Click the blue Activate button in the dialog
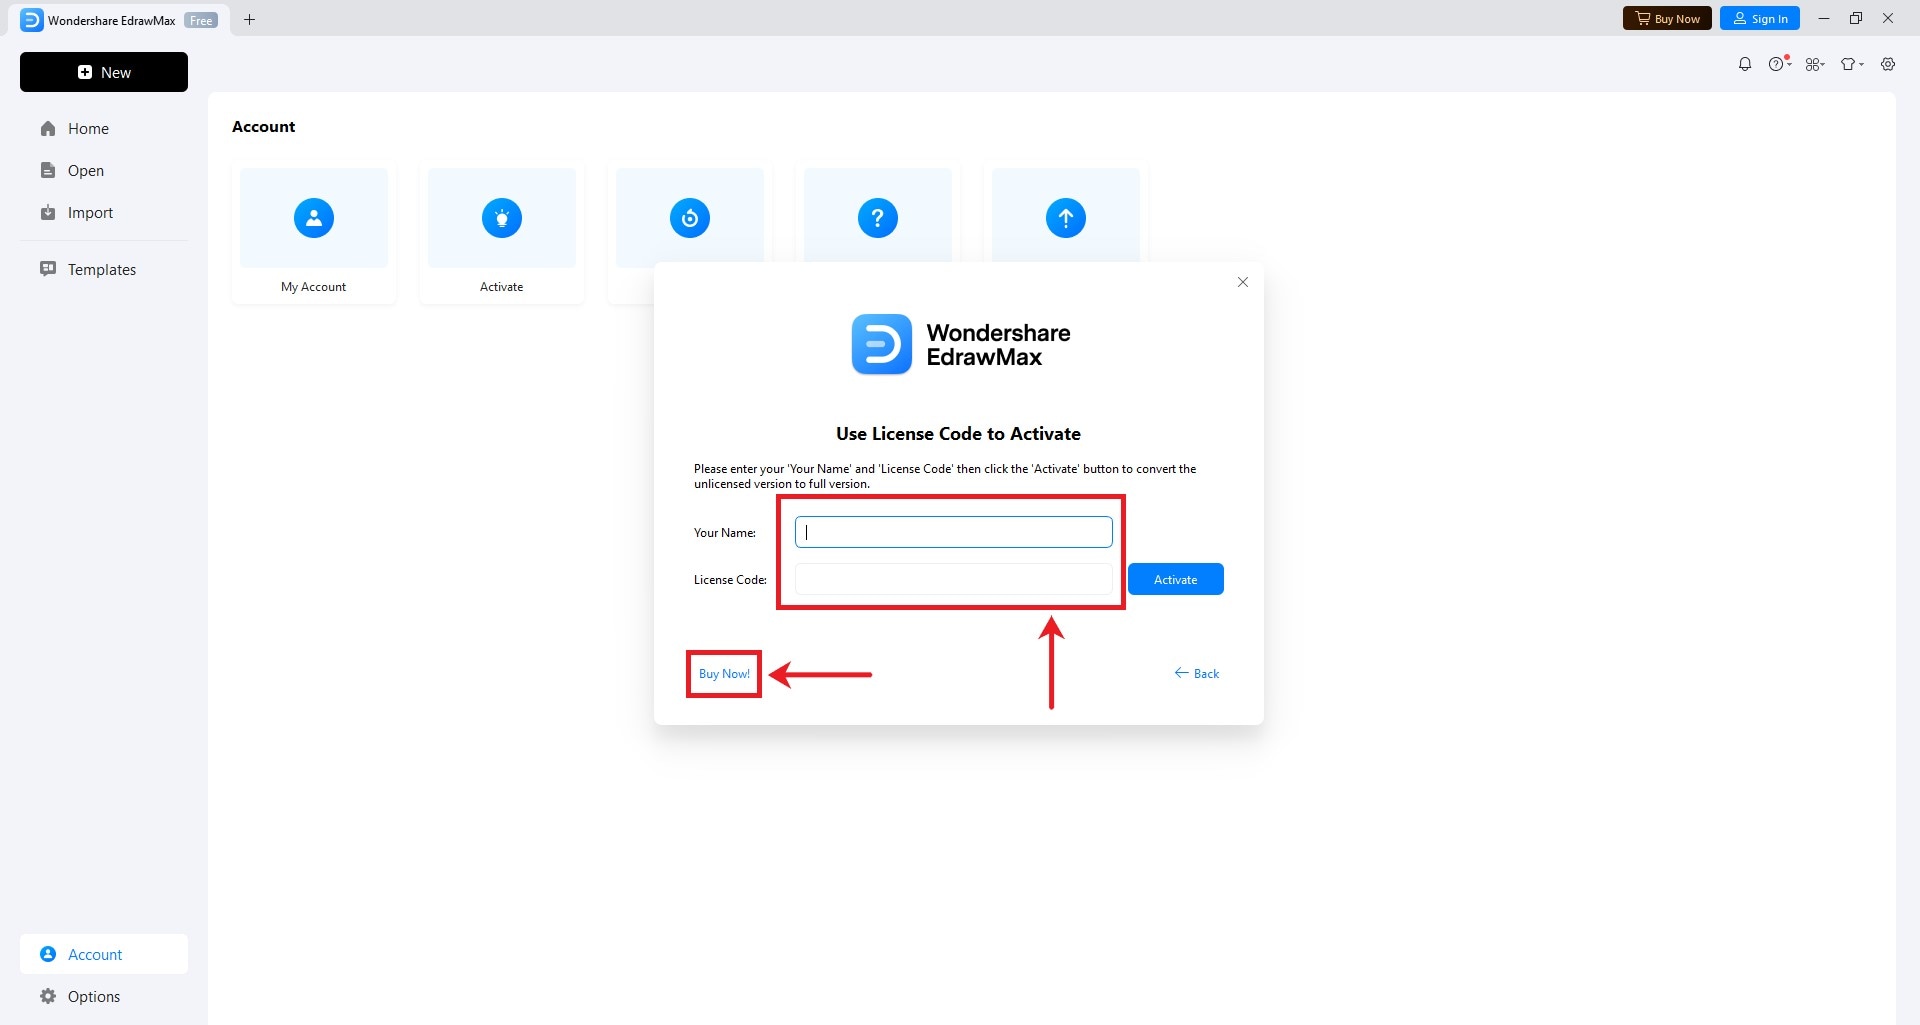Image resolution: width=1920 pixels, height=1025 pixels. click(x=1176, y=579)
